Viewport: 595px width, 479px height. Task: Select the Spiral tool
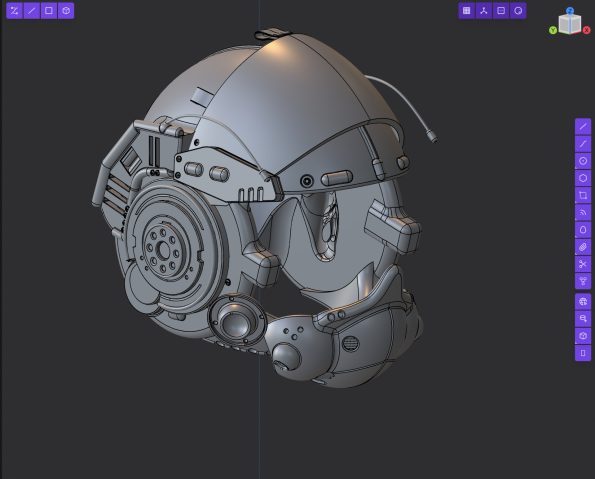[x=583, y=213]
